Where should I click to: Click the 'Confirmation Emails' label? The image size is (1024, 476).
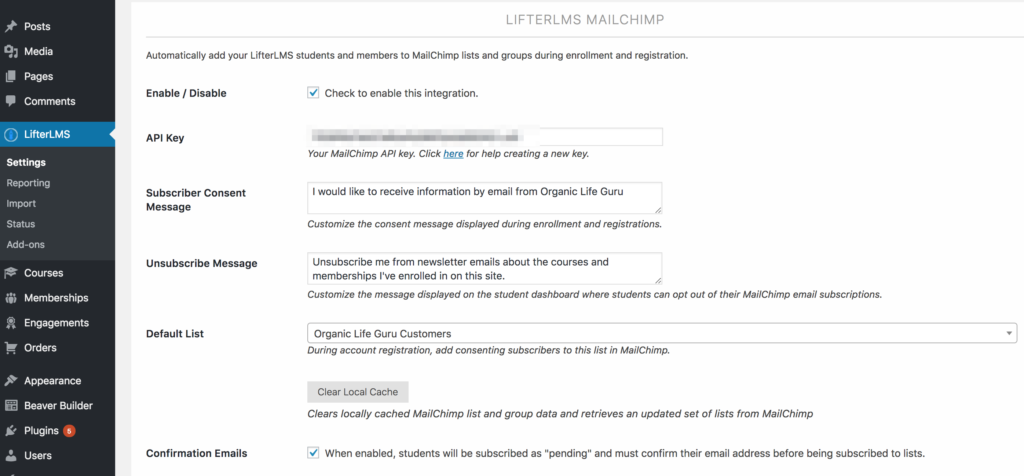click(x=197, y=453)
